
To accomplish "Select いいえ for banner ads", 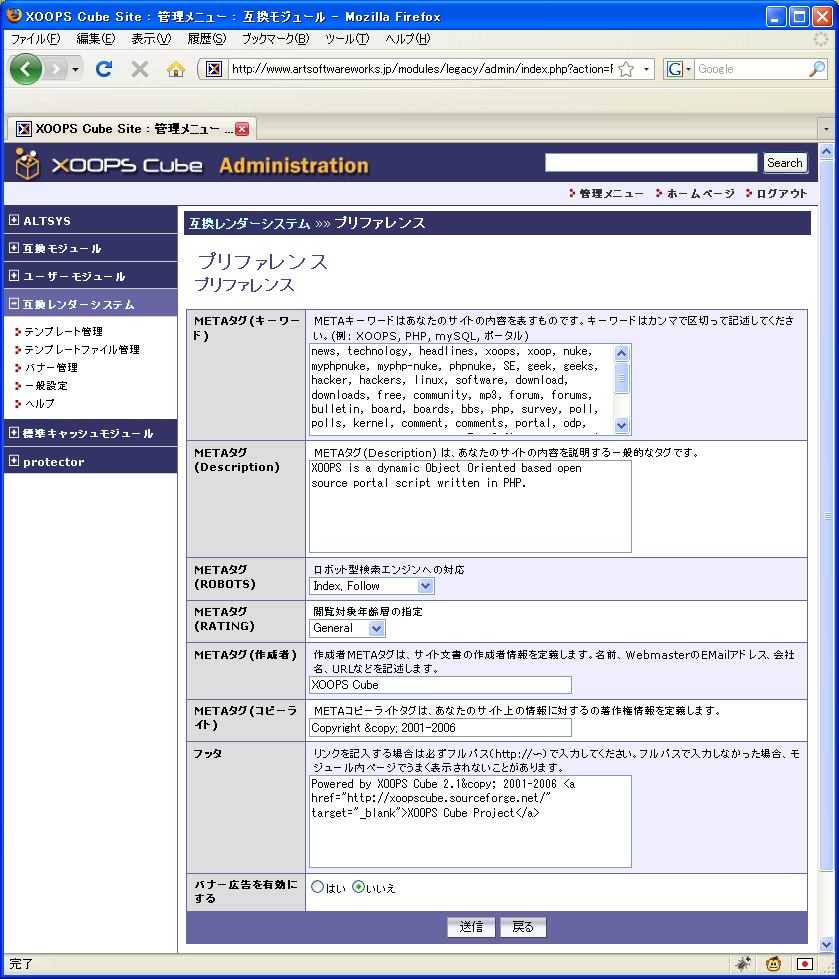I will click(x=358, y=887).
